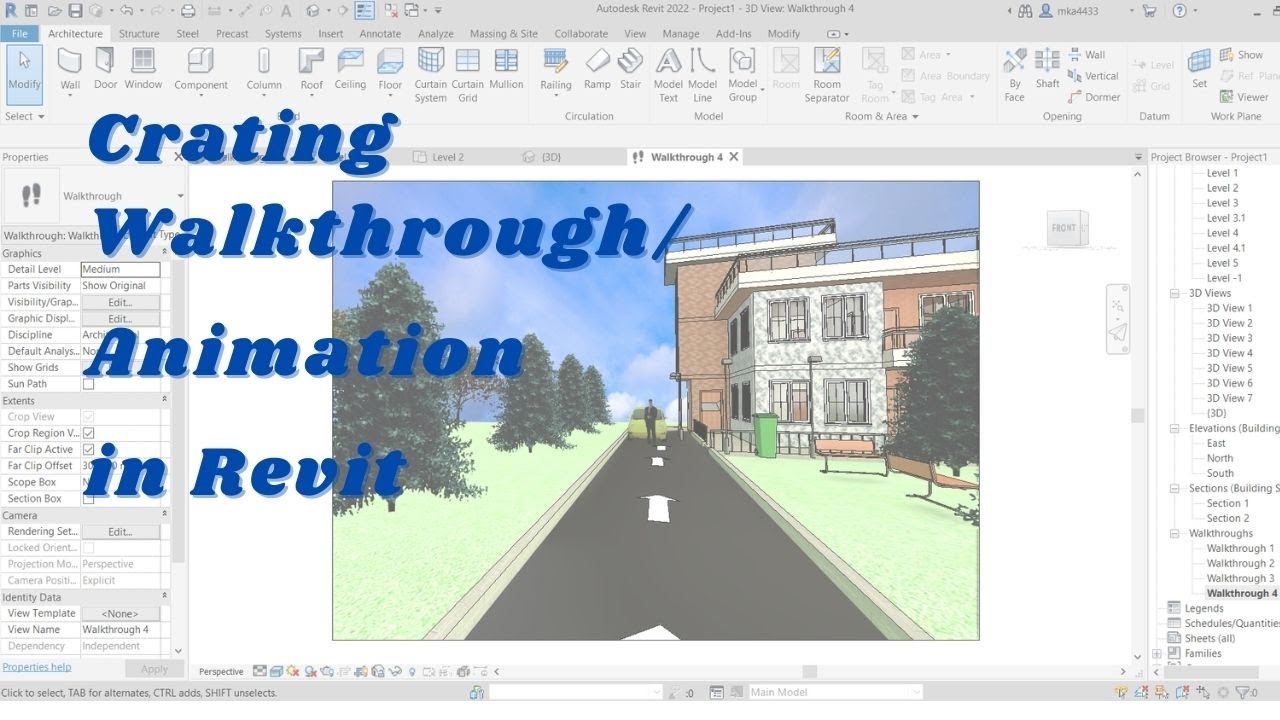Open the Annotate ribbon tab
The image size is (1280, 720).
coord(380,33)
